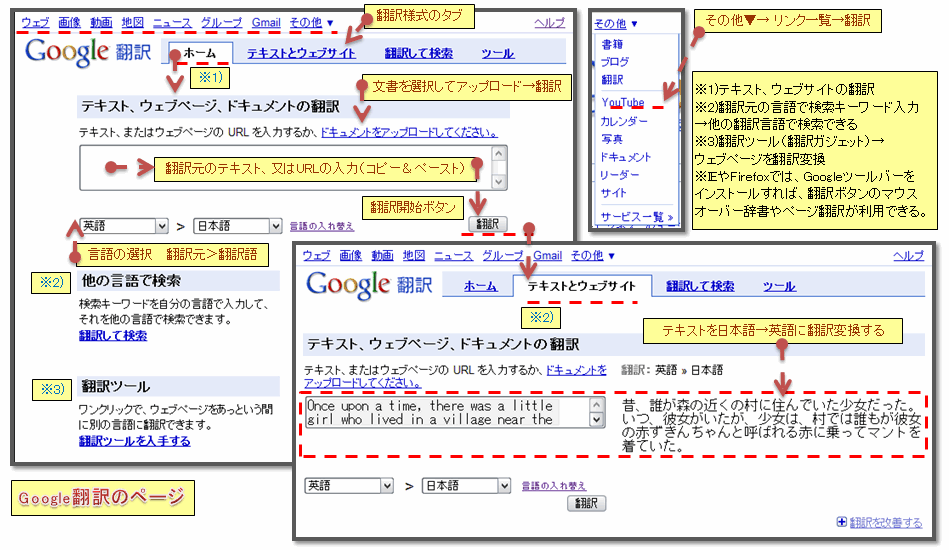Image resolution: width=949 pixels, height=550 pixels.
Task: Switch to 翻訳して検索 tab in left window
Action: [419, 53]
